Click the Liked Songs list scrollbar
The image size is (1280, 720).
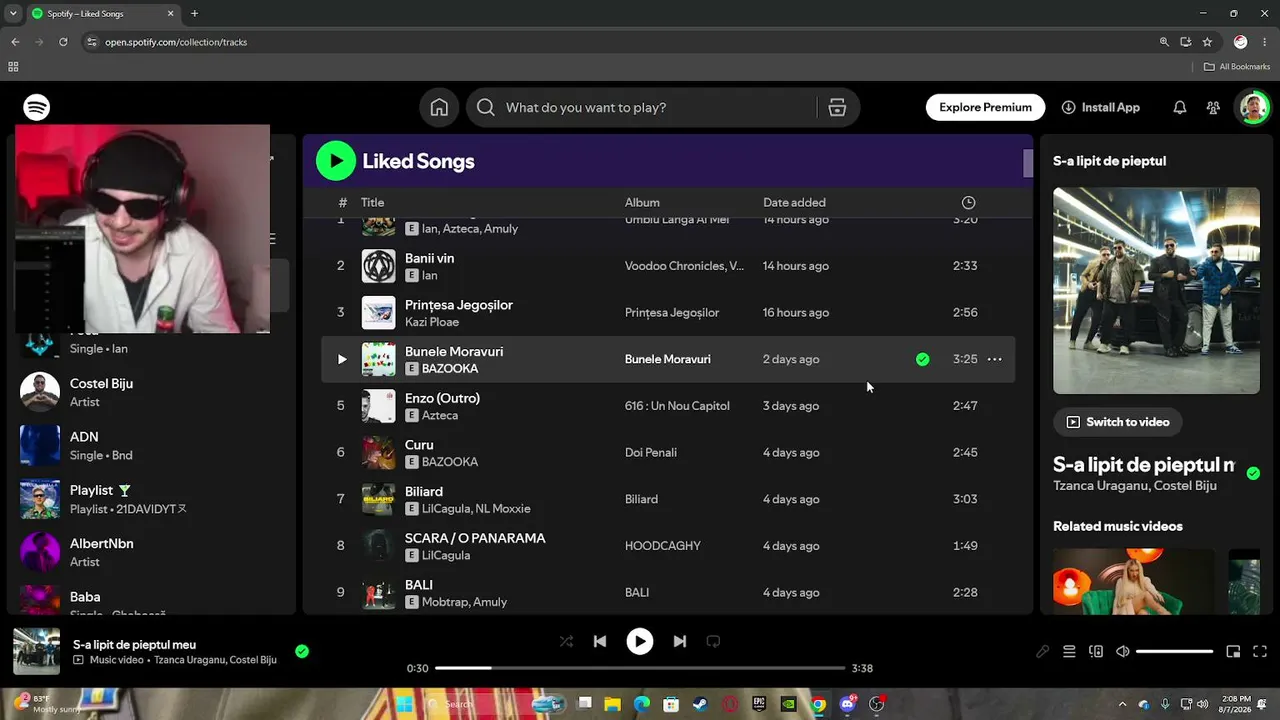pyautogui.click(x=1028, y=163)
